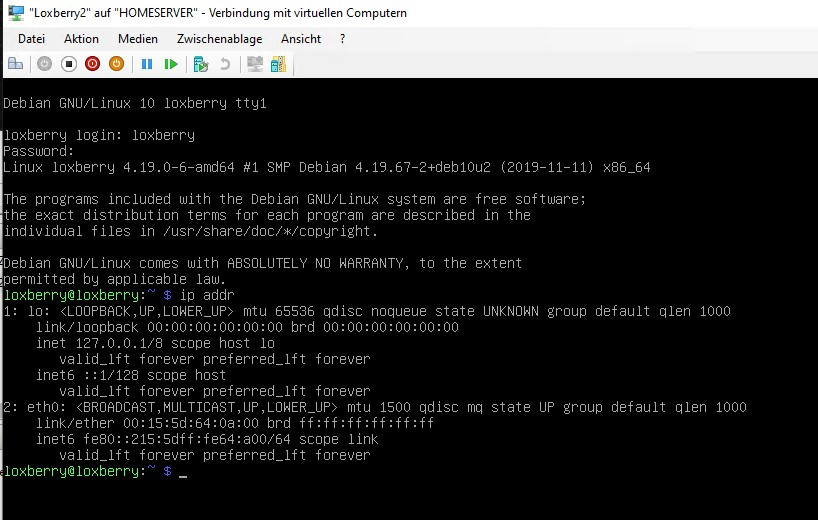Image resolution: width=818 pixels, height=520 pixels.
Task: Open the Medien menu
Action: tap(138, 39)
